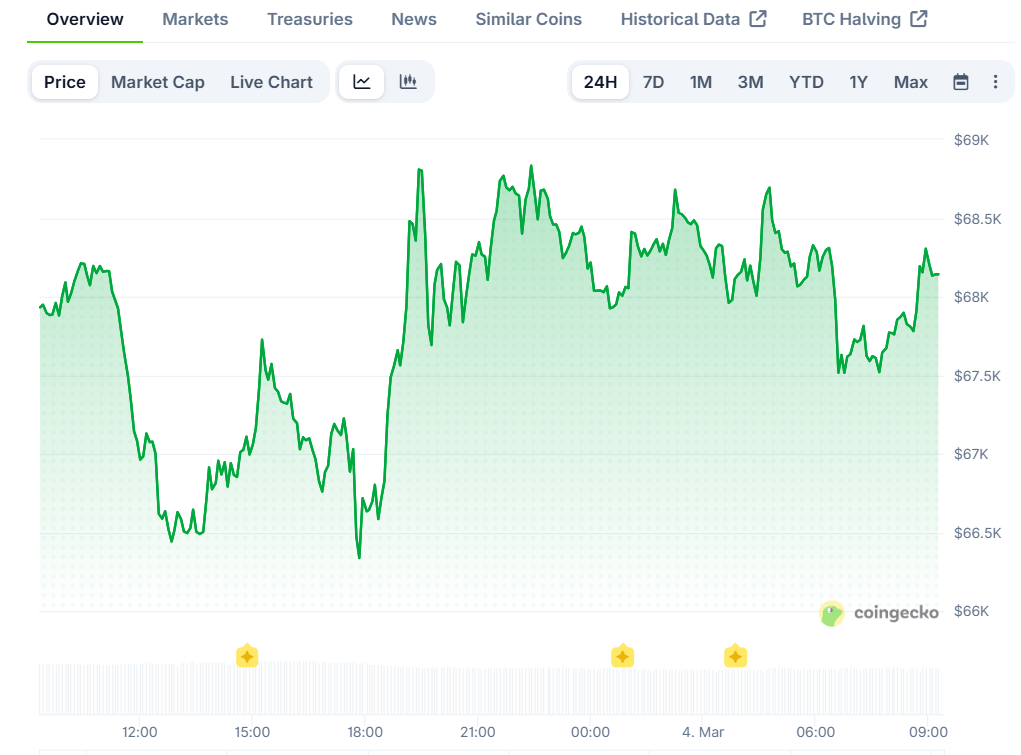This screenshot has width=1021, height=755.
Task: Click the CoinGecko logo watermark
Action: (x=879, y=613)
